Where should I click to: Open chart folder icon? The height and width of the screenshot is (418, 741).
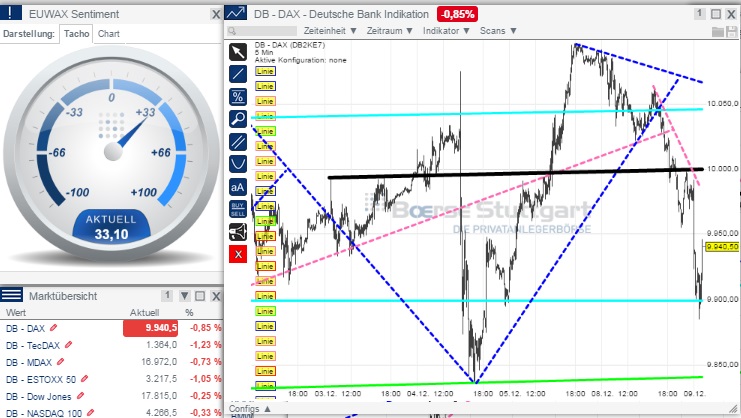click(x=718, y=32)
